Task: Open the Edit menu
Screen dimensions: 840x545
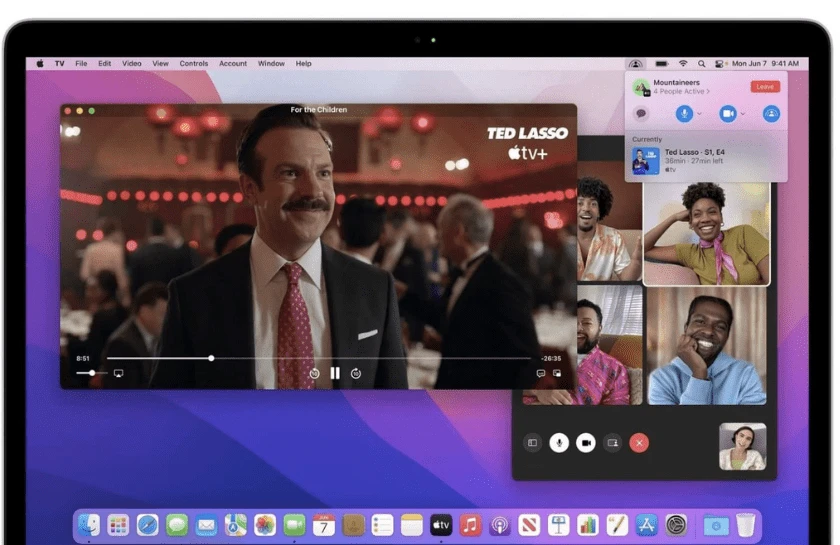Action: [104, 63]
